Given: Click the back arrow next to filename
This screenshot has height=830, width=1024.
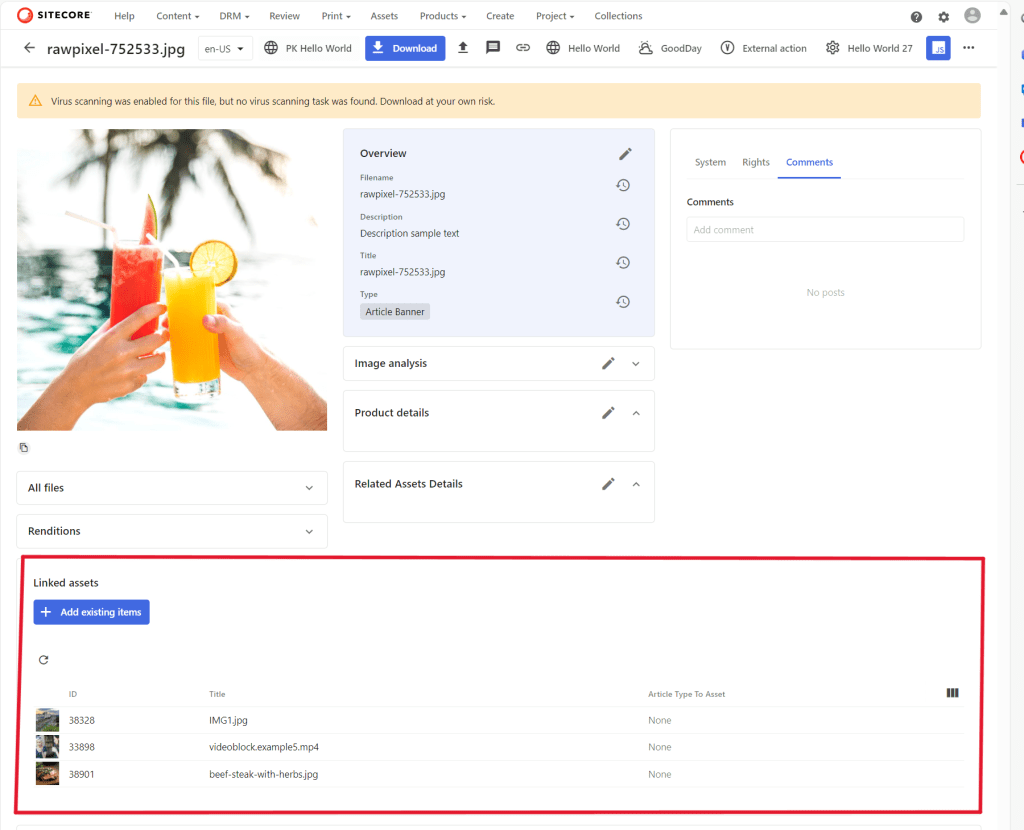Looking at the screenshot, I should (29, 48).
